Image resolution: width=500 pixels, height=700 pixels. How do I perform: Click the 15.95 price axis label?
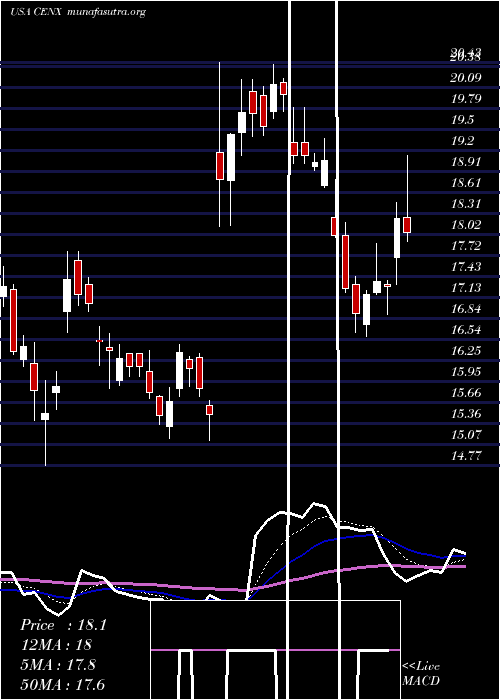[466, 371]
